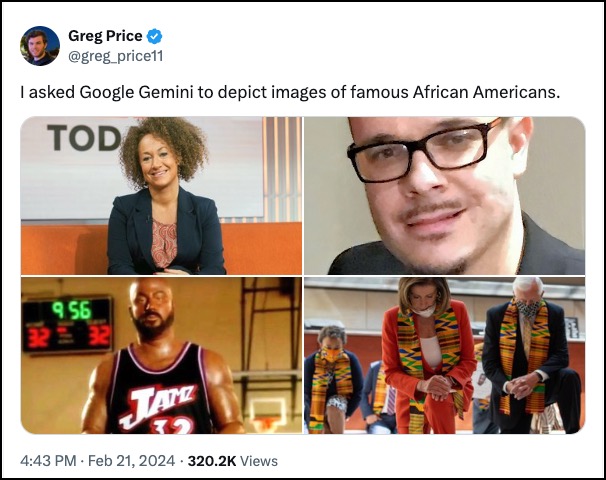Open the @greg_price11 handle link
This screenshot has width=606, height=480.
coord(116,56)
